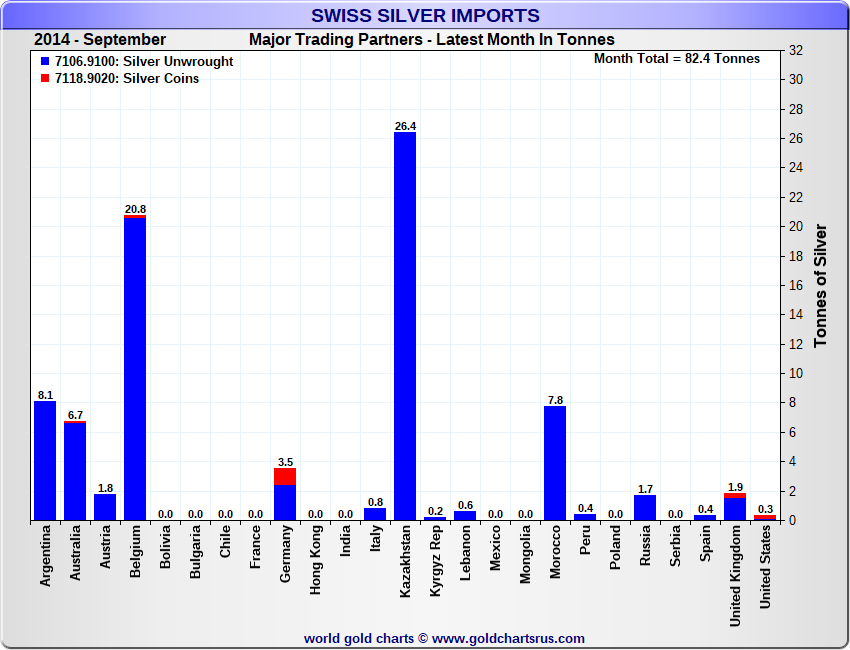Click the Tonnes of Silver axis title

tap(821, 285)
